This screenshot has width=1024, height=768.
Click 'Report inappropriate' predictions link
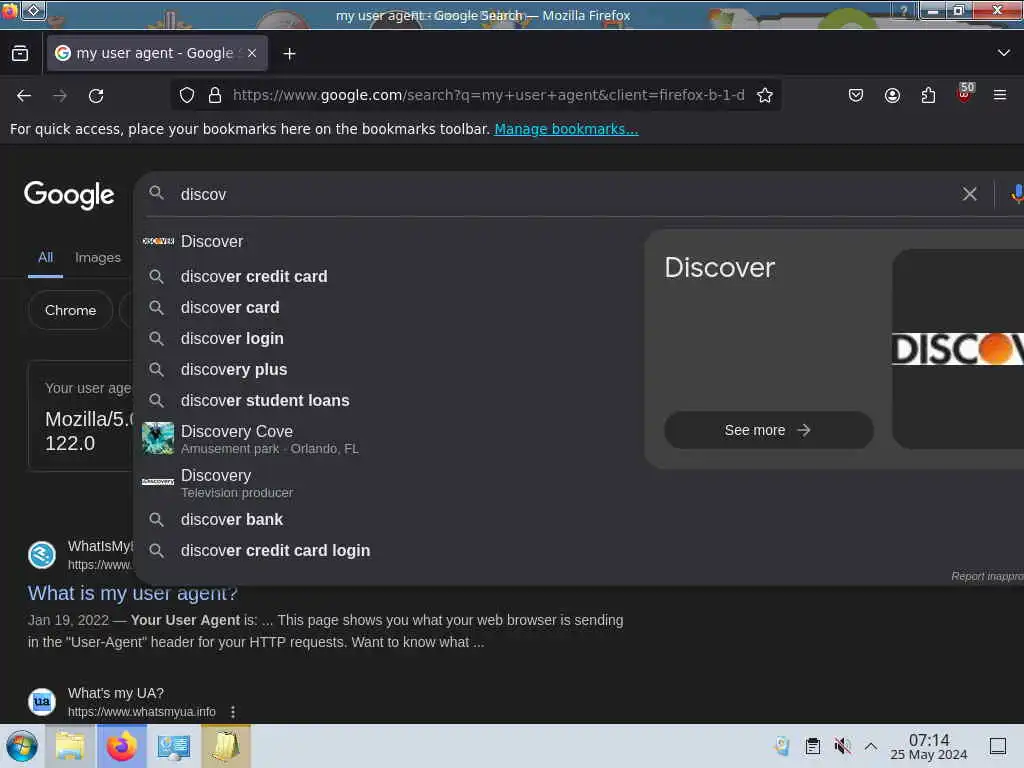pyautogui.click(x=987, y=576)
